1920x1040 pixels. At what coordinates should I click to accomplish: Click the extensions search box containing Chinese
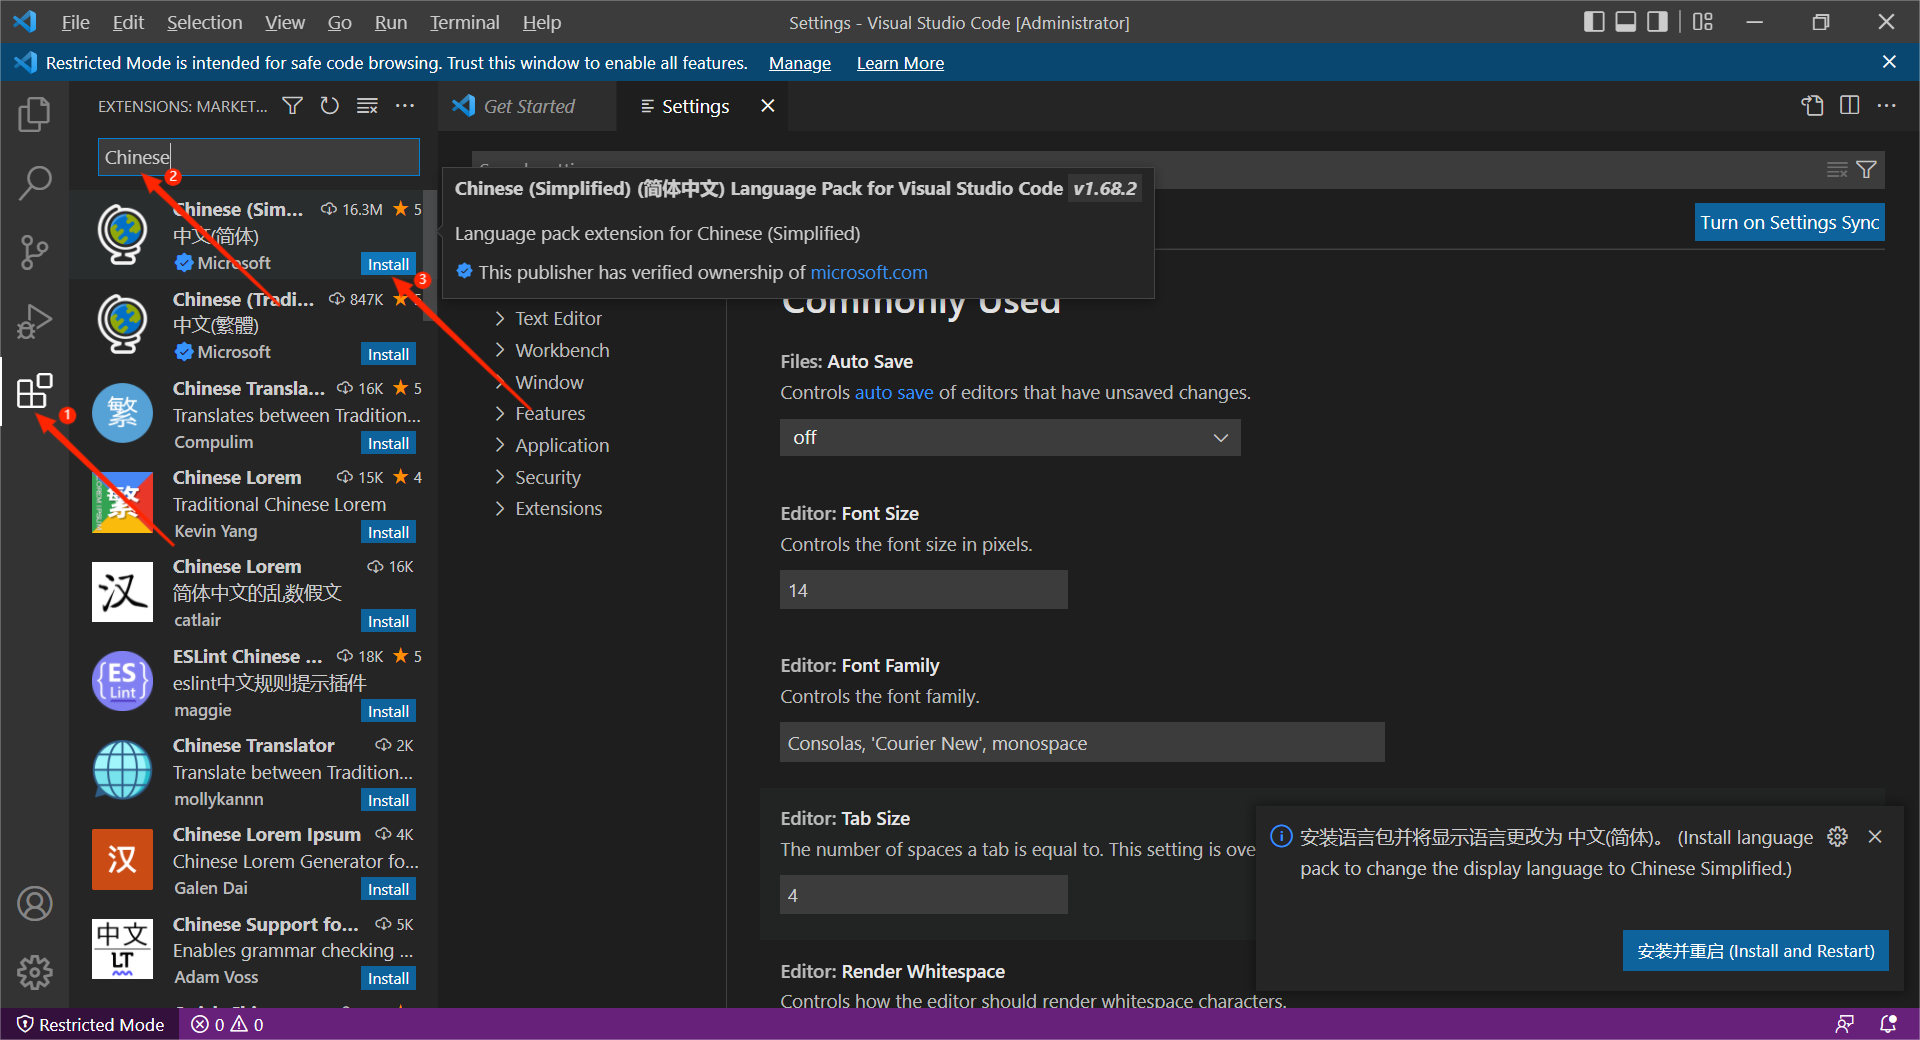pyautogui.click(x=258, y=157)
